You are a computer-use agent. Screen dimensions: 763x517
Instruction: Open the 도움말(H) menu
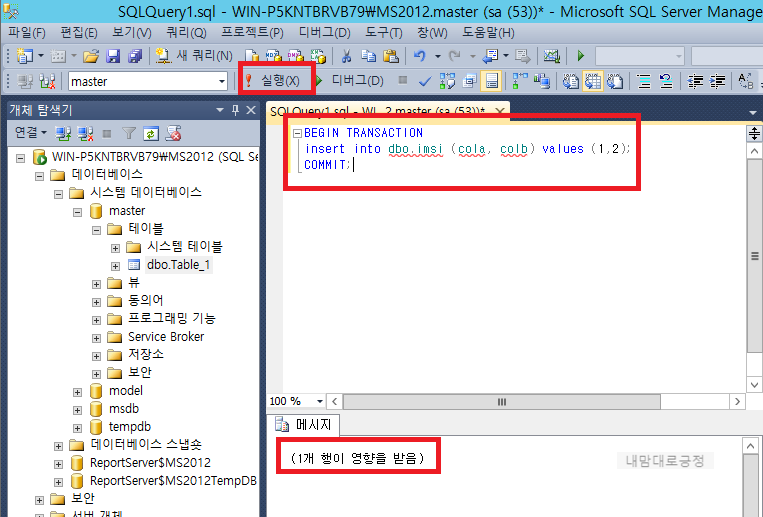[x=488, y=33]
